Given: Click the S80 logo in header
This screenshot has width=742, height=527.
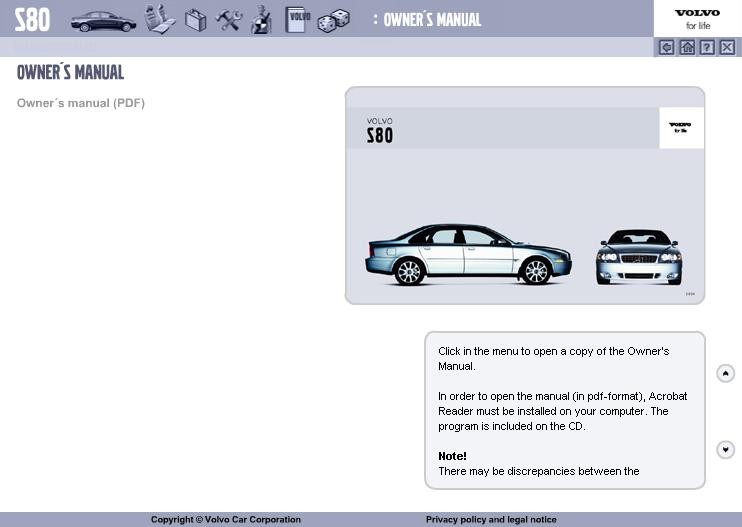Looking at the screenshot, I should click(x=32, y=20).
